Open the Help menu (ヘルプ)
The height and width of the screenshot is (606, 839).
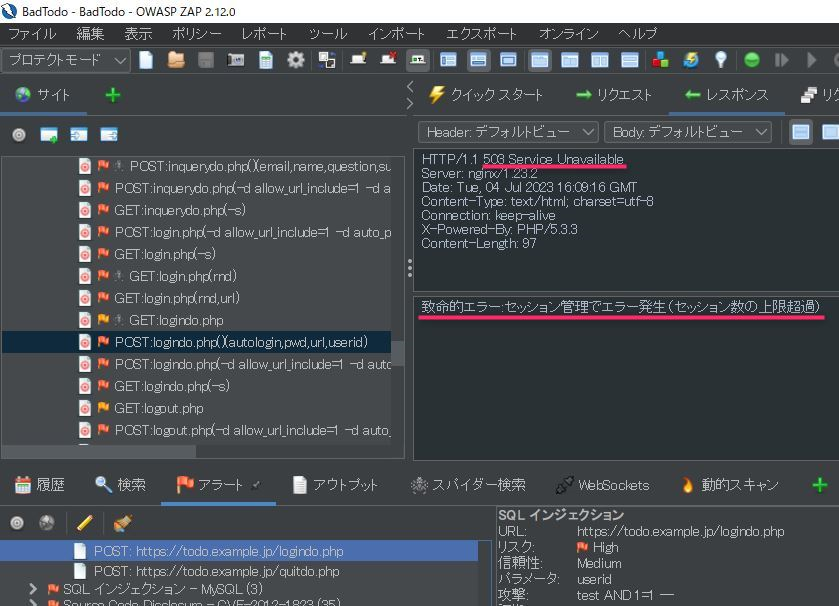click(637, 34)
